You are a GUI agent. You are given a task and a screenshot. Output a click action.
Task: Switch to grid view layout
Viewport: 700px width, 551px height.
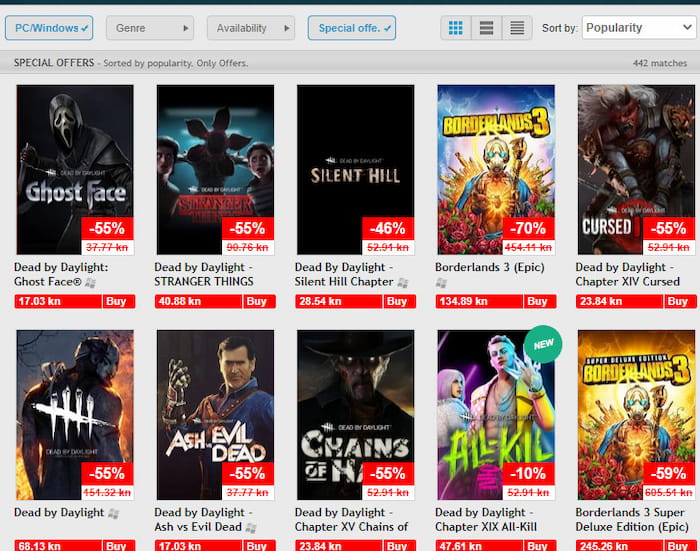pos(455,28)
